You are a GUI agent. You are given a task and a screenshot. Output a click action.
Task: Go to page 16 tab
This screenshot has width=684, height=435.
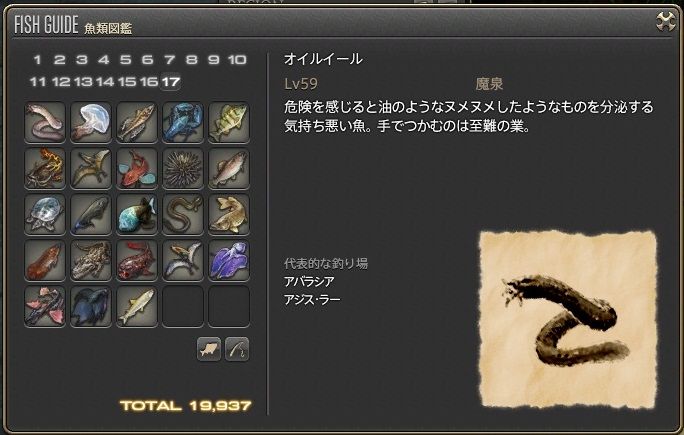(x=149, y=82)
